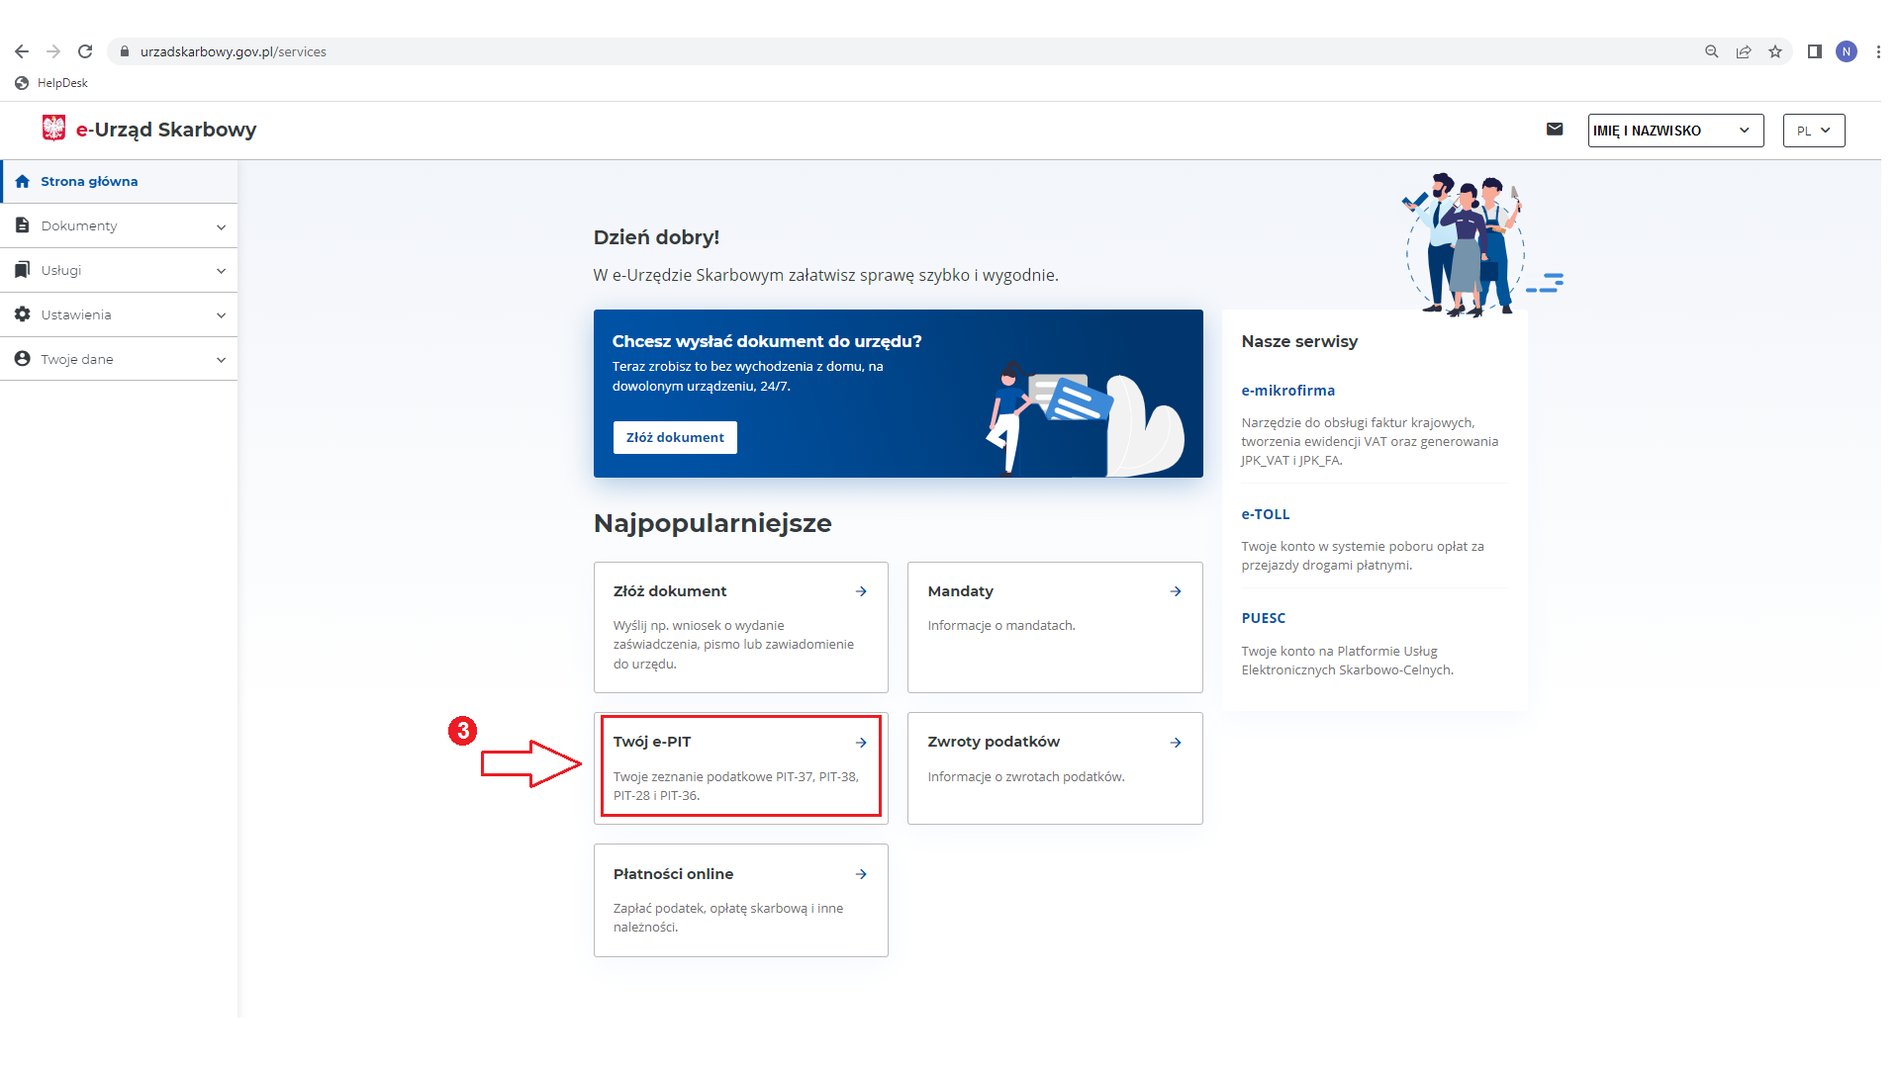Expand the Usługi menu chevron

click(221, 271)
